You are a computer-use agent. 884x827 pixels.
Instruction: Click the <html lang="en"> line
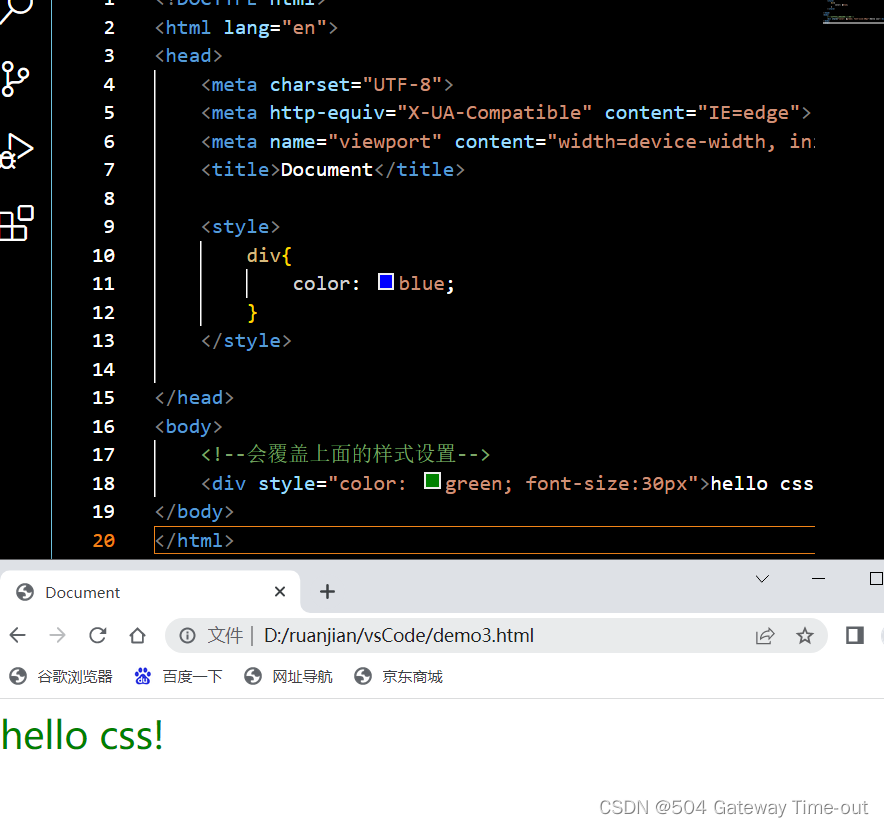point(246,27)
